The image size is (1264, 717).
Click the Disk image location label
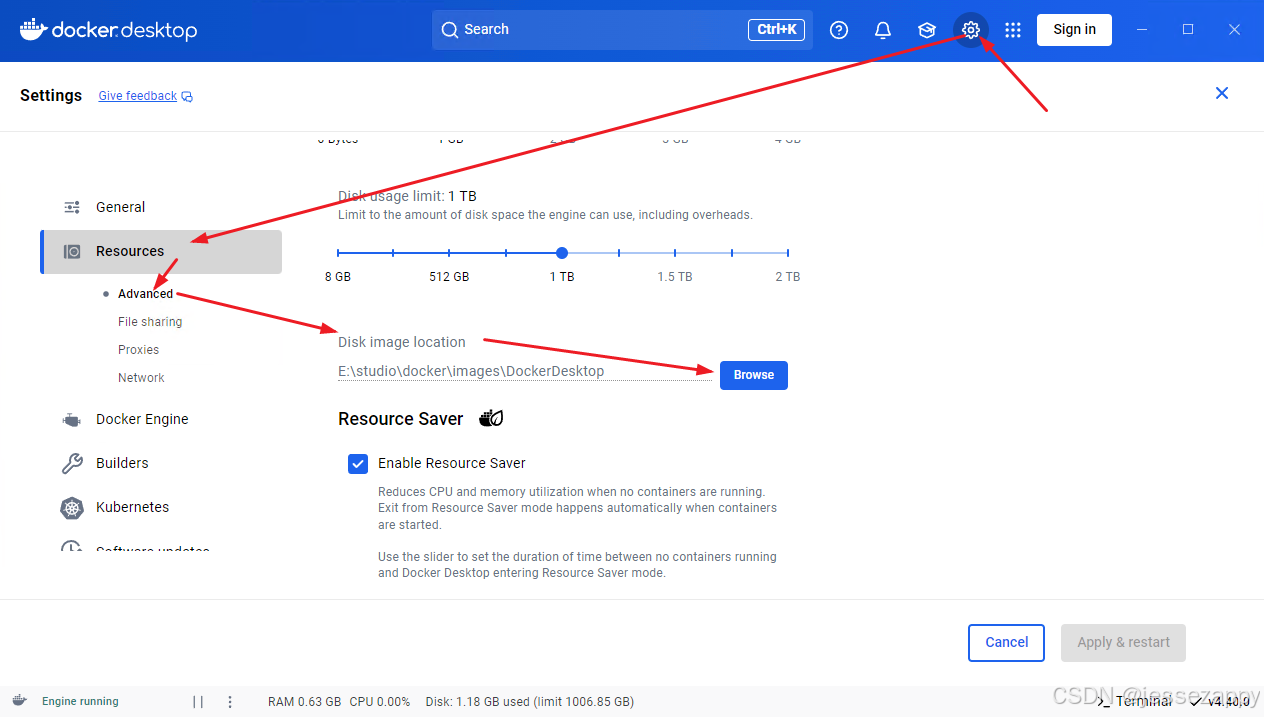pos(402,342)
